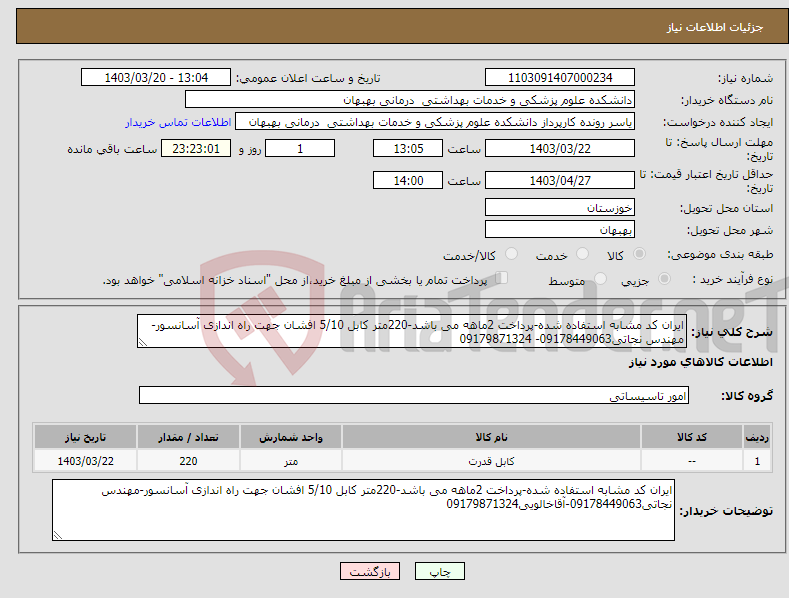Screen dimensions: 789x598
Task: Select the کالا/خدمت radio button
Action: click(x=511, y=254)
